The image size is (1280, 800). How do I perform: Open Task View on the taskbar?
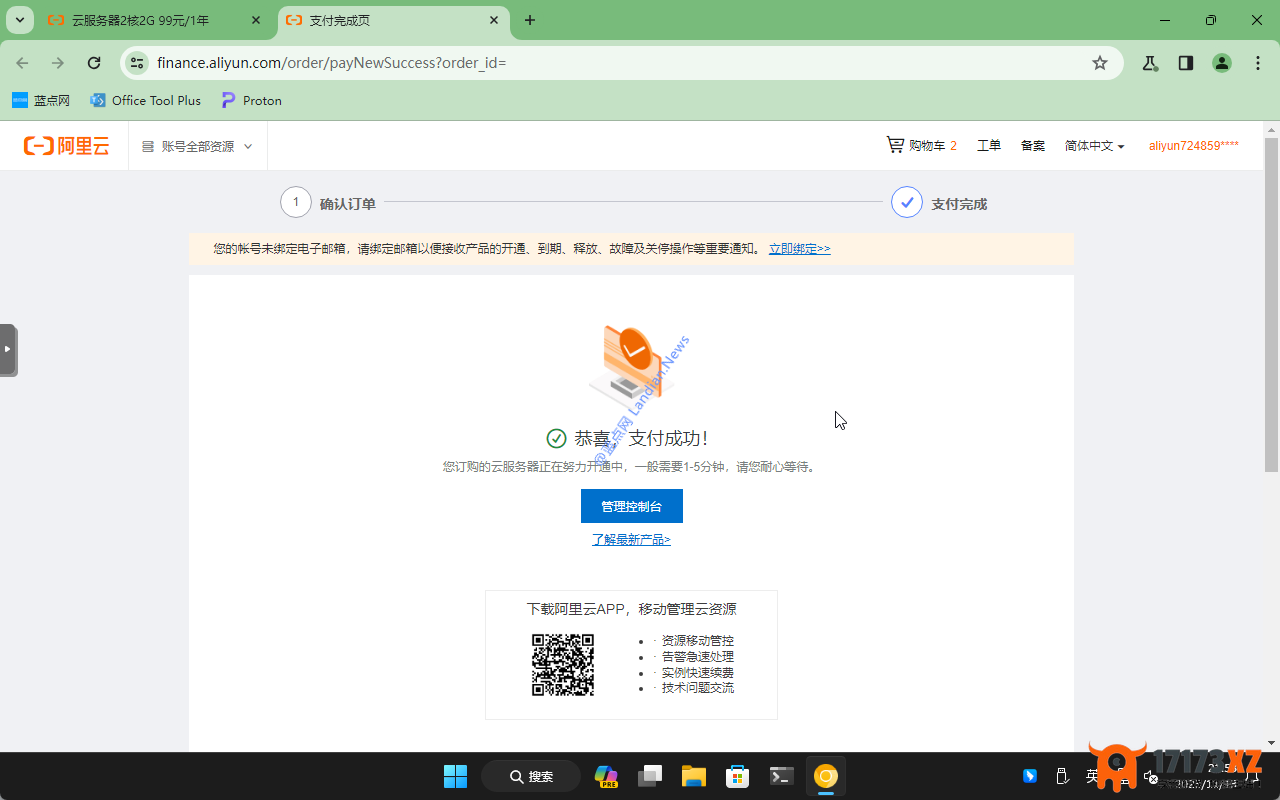click(650, 776)
